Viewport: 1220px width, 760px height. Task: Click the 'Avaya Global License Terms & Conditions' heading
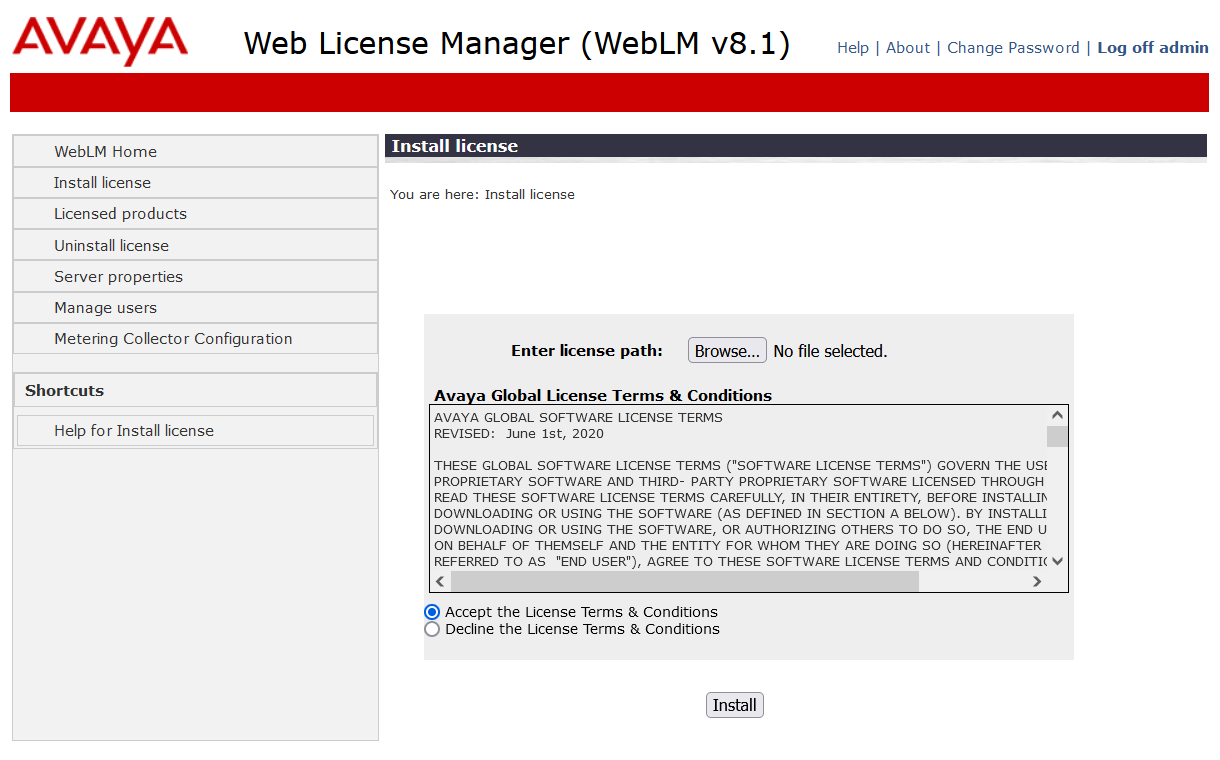pyautogui.click(x=603, y=396)
